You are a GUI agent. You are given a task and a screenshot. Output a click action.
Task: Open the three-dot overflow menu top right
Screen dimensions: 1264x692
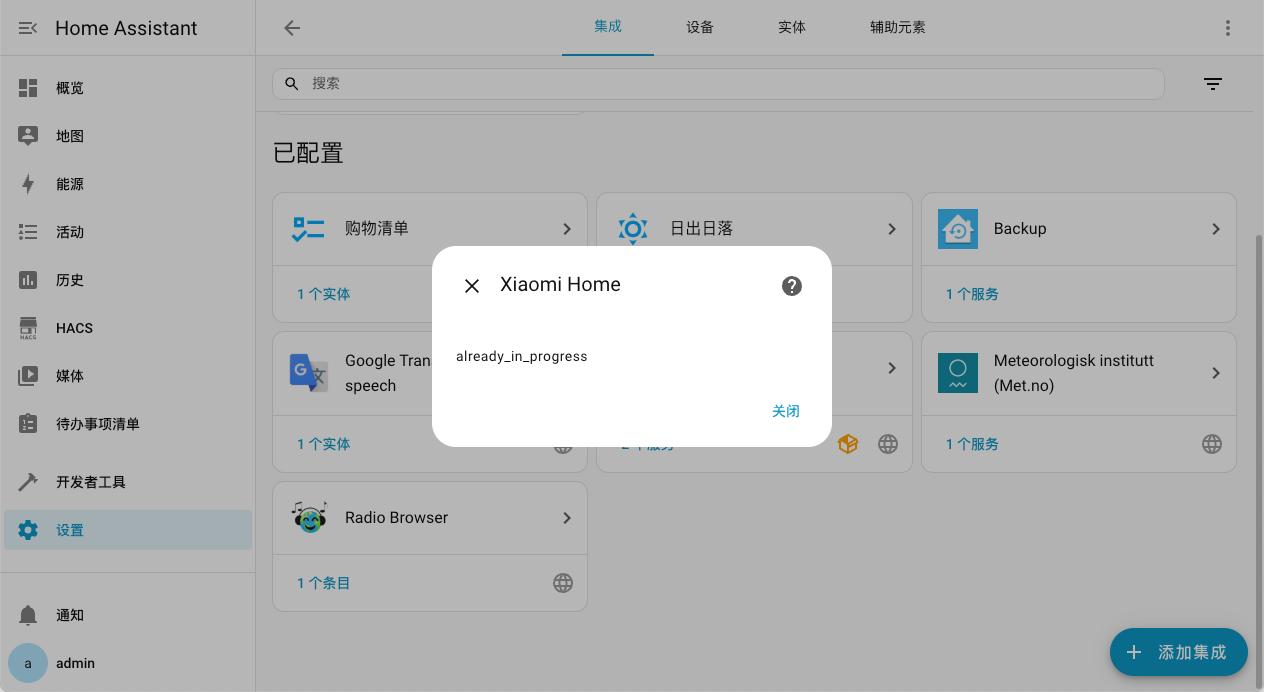coord(1228,27)
